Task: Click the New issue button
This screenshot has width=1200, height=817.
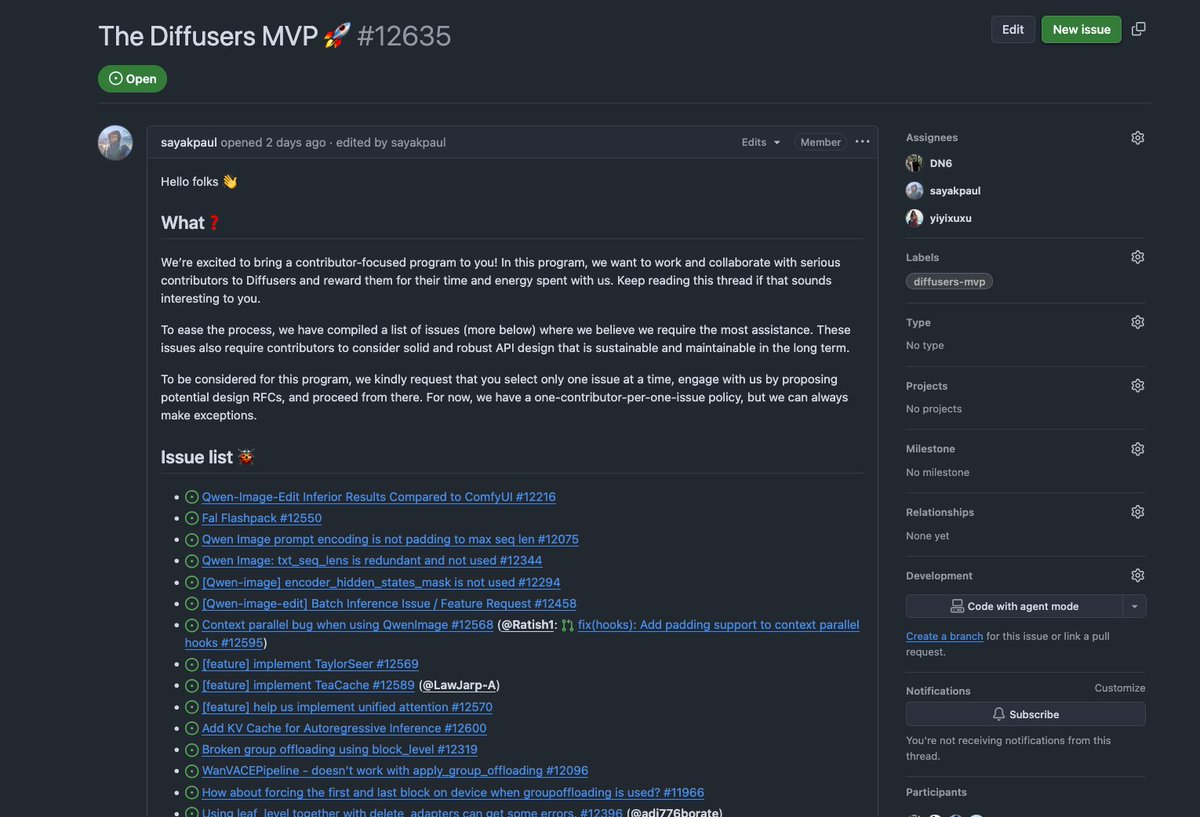Action: point(1081,29)
